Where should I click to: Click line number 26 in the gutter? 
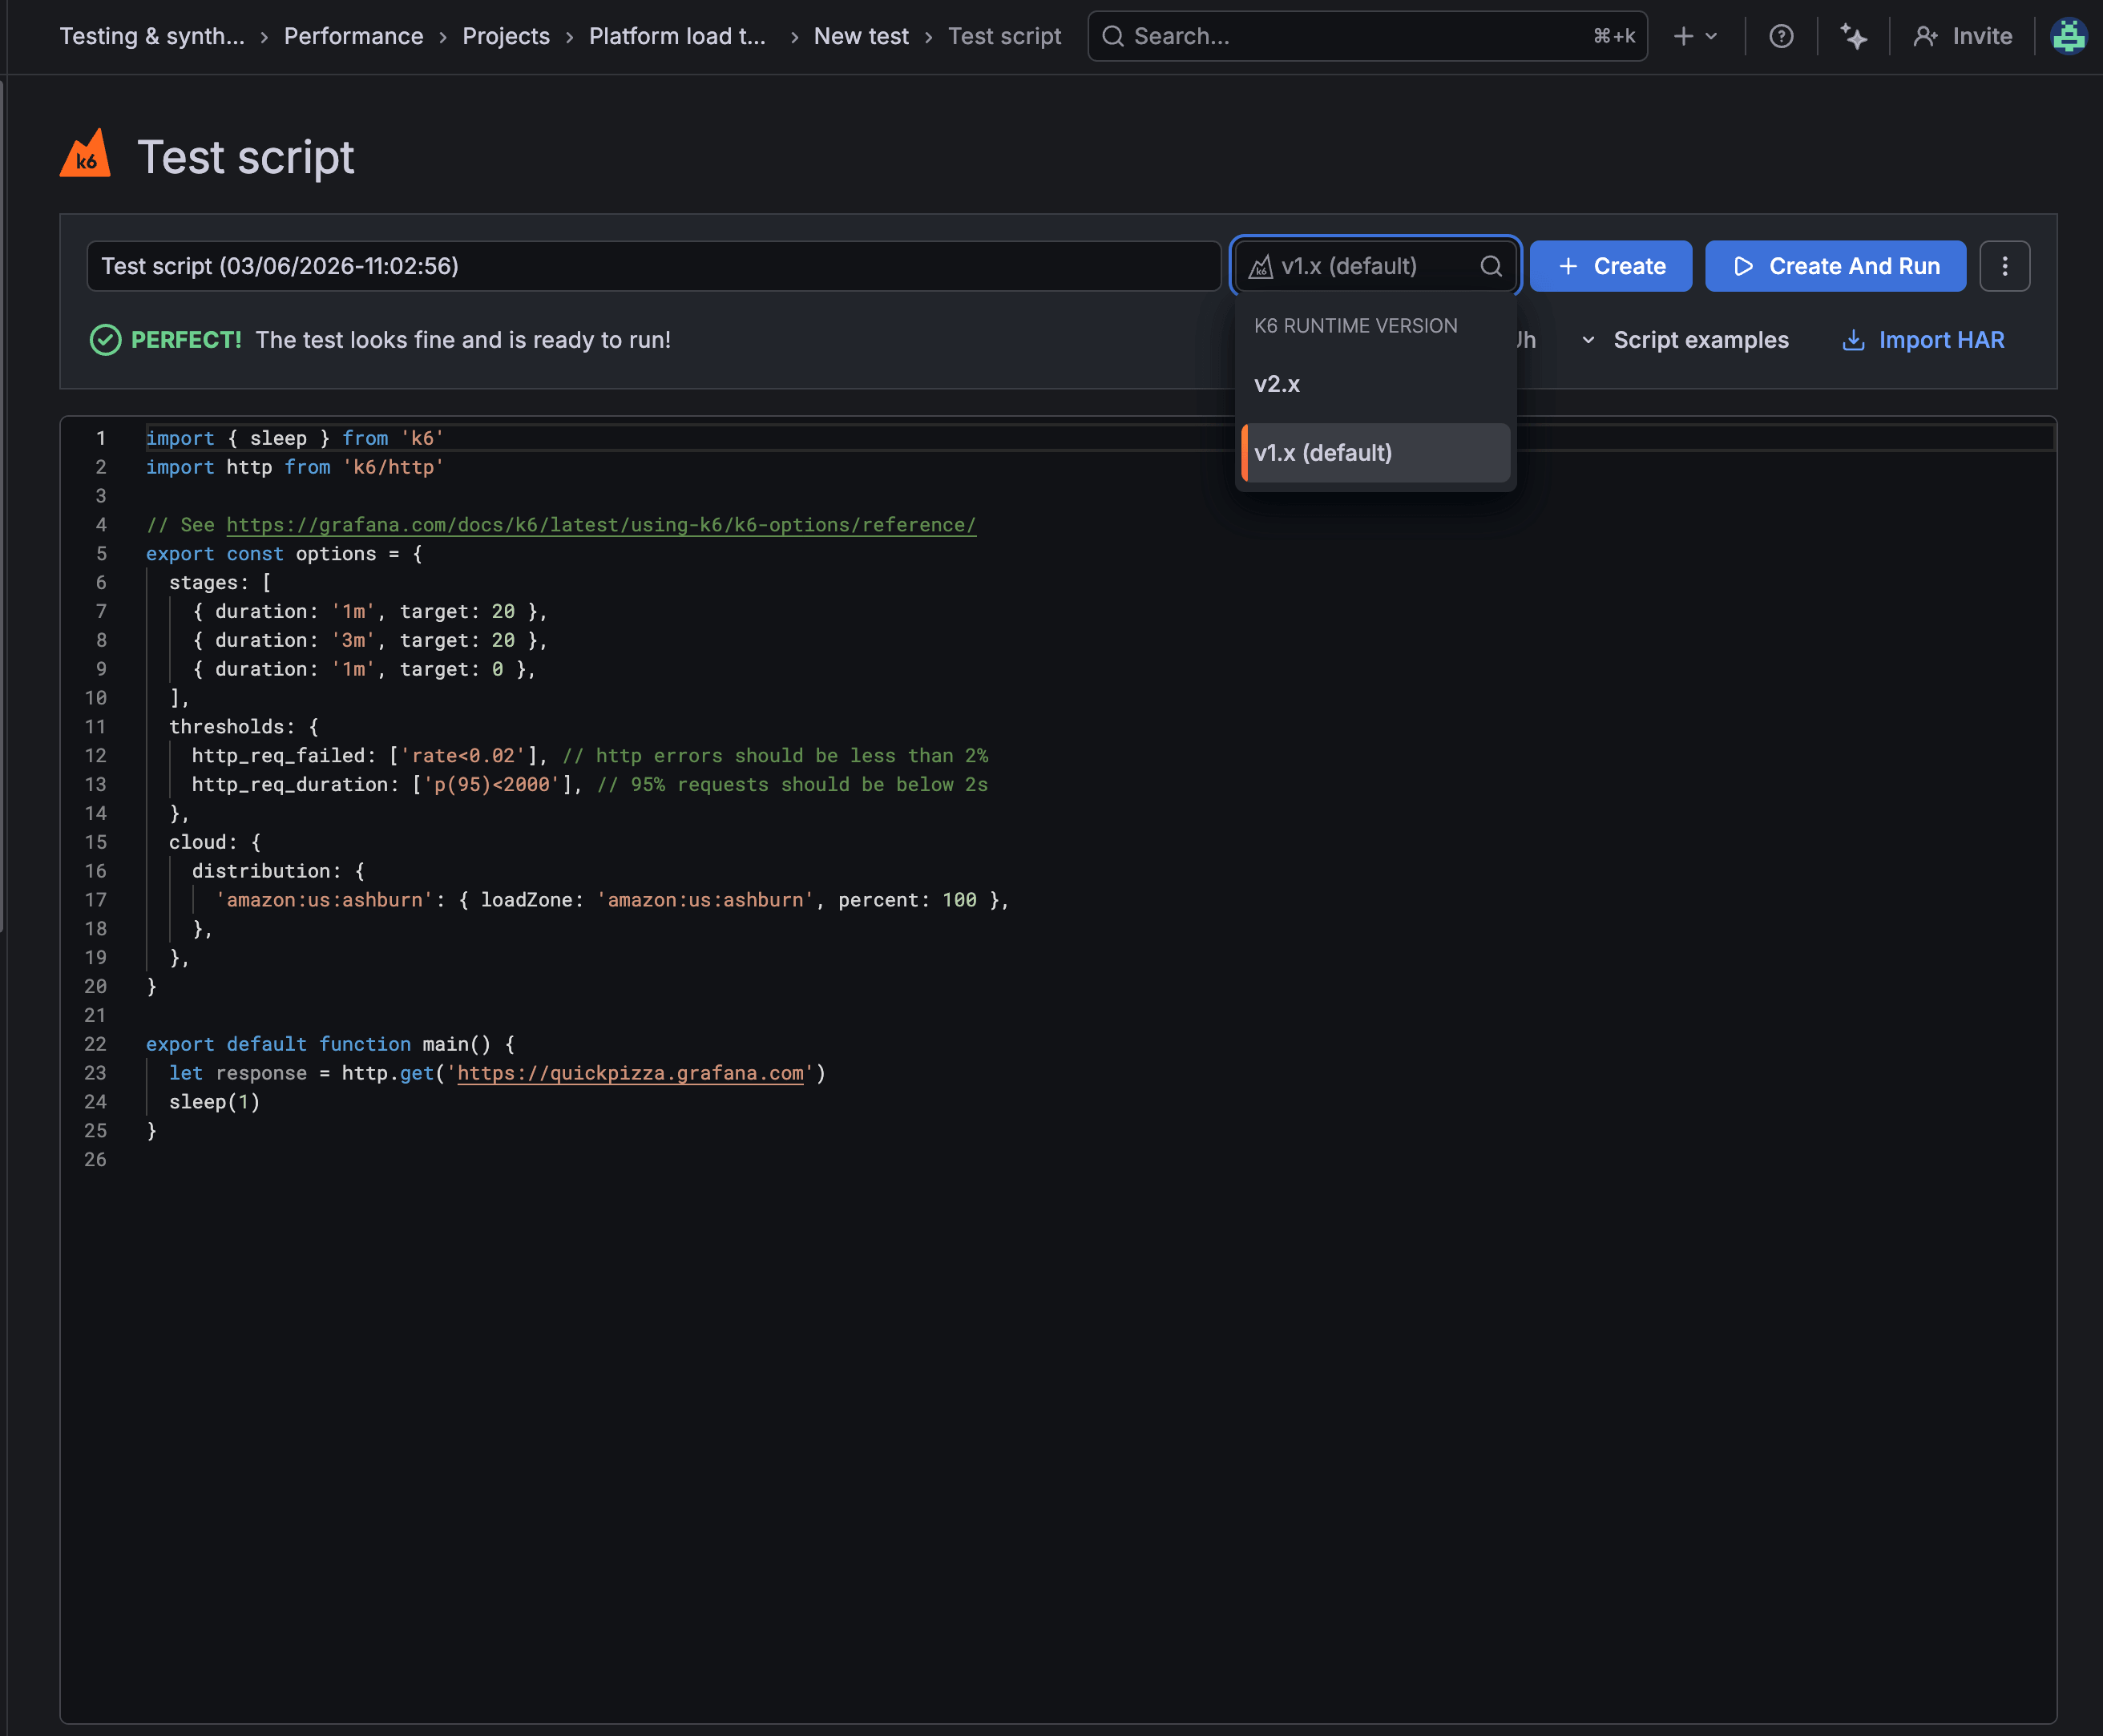[x=95, y=1160]
